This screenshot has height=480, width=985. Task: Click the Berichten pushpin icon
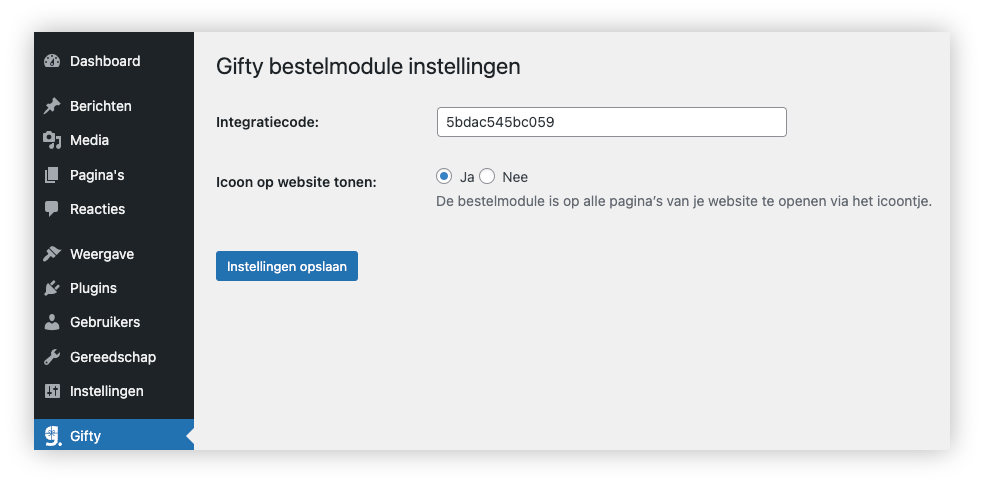coord(52,106)
